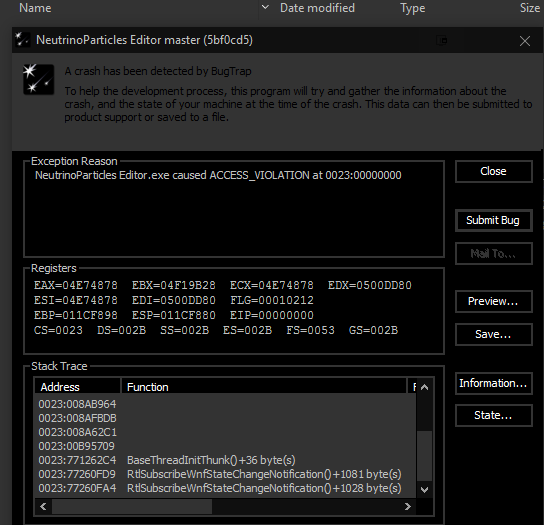Viewport: 544px width, 525px height.
Task: Click the large sparkle application icon
Action: coord(39,79)
